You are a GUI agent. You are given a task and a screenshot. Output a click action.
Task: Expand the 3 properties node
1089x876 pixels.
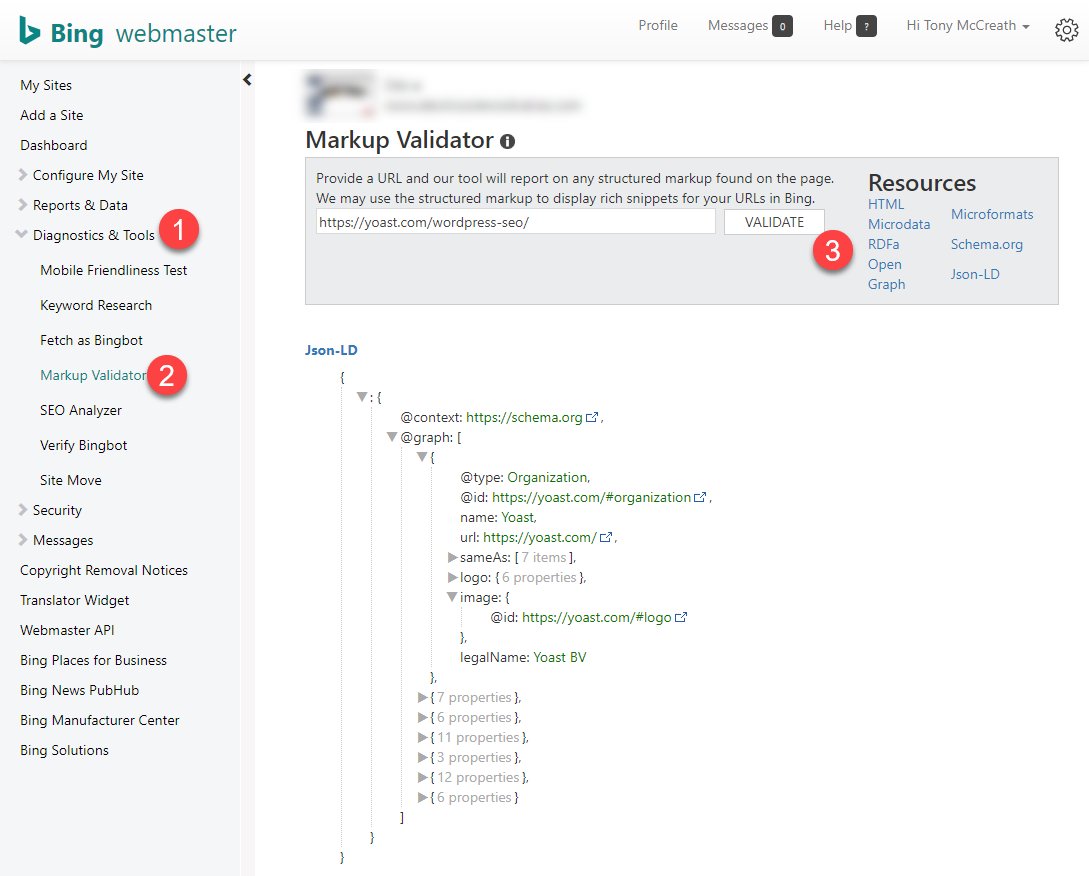pos(422,757)
